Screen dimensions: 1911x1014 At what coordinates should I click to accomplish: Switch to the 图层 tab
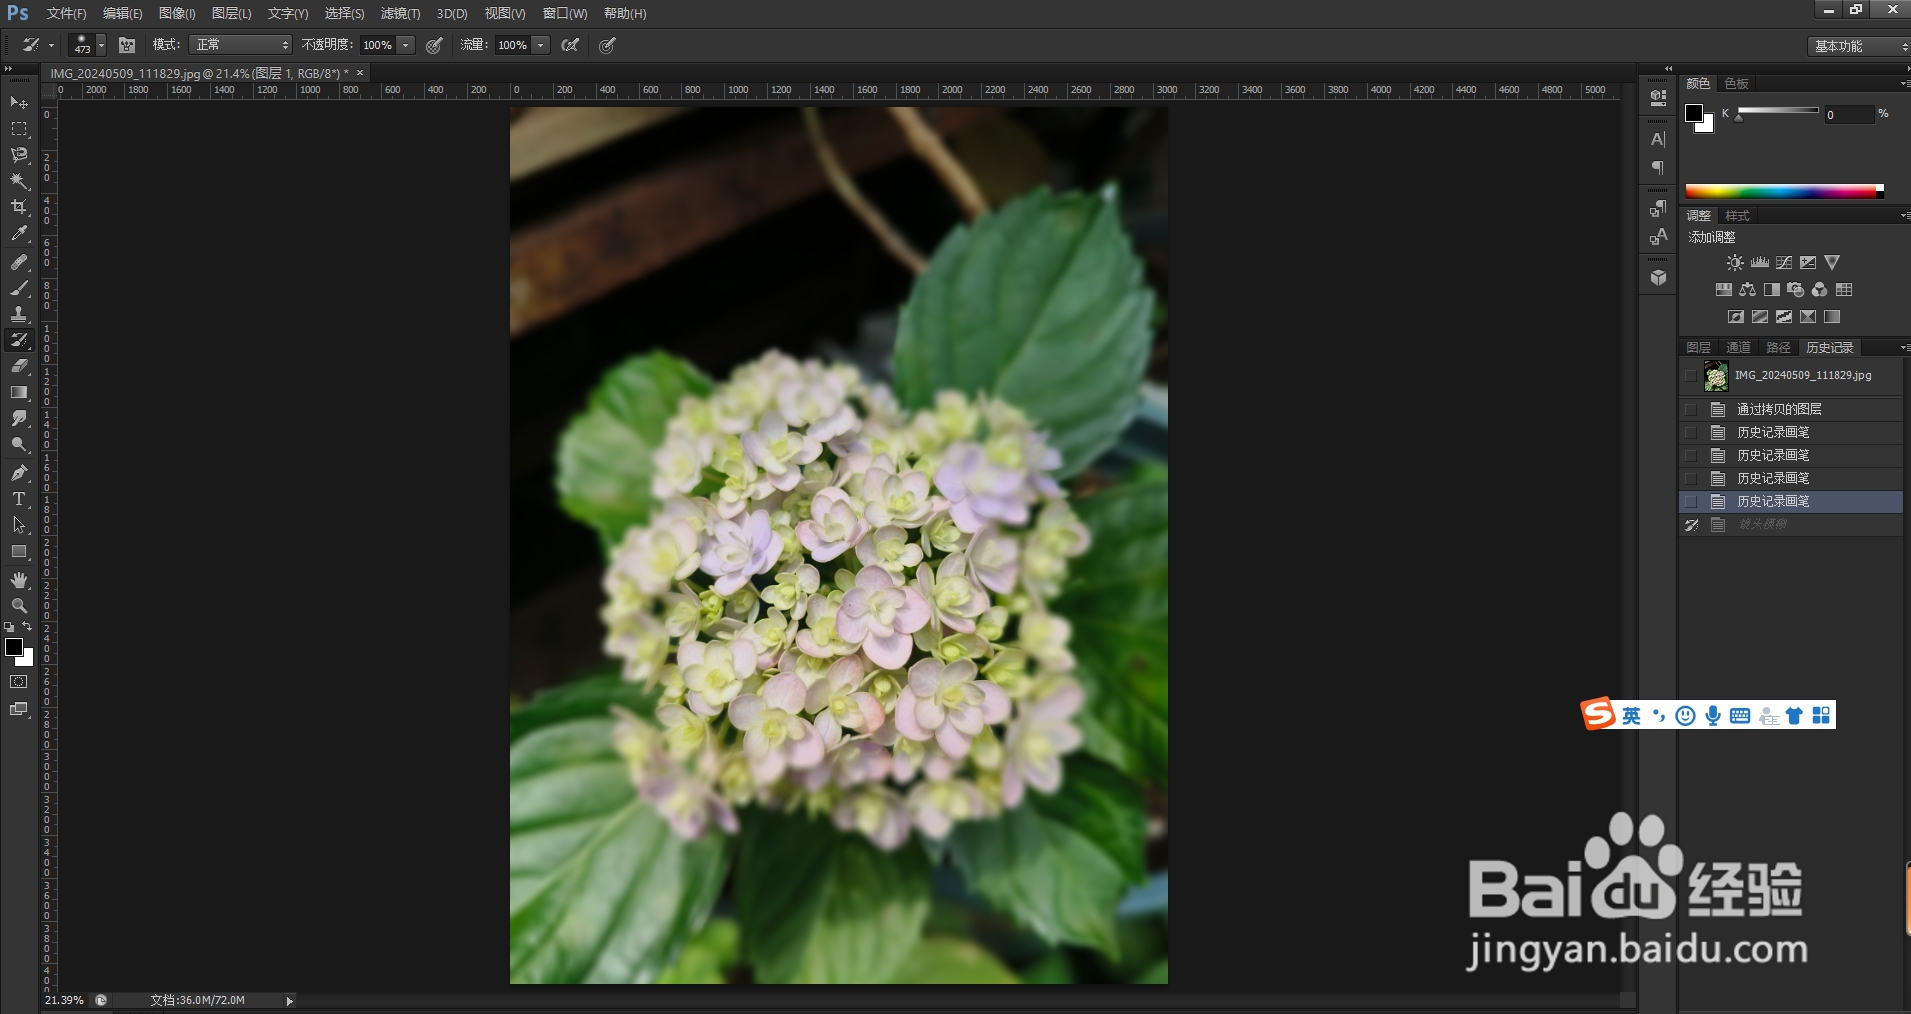point(1698,347)
